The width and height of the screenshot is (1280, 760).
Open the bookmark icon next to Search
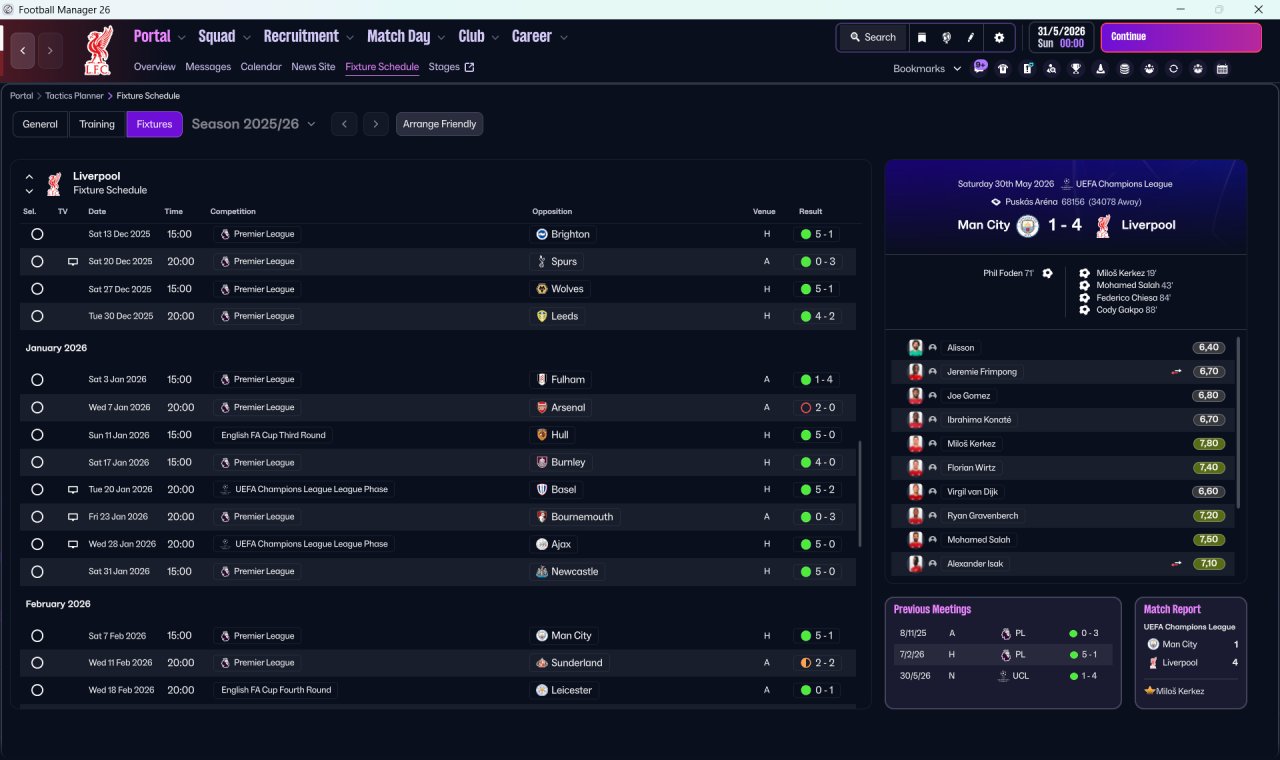[x=922, y=37]
